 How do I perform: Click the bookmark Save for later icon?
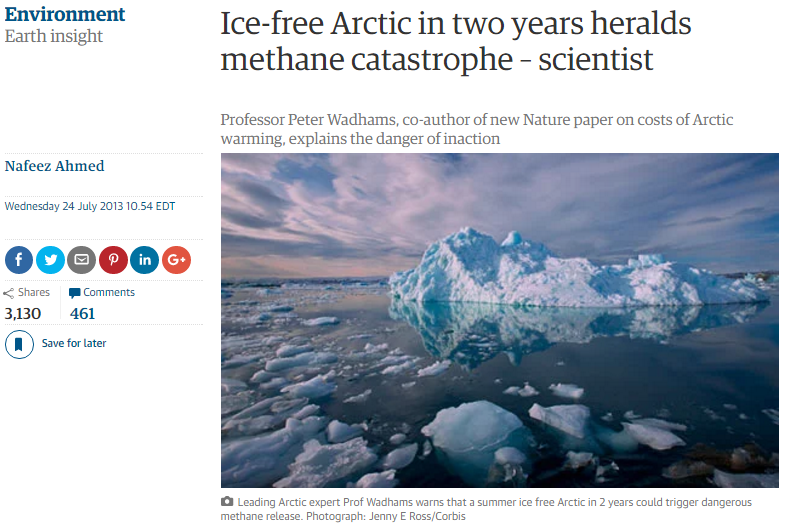pyautogui.click(x=19, y=344)
